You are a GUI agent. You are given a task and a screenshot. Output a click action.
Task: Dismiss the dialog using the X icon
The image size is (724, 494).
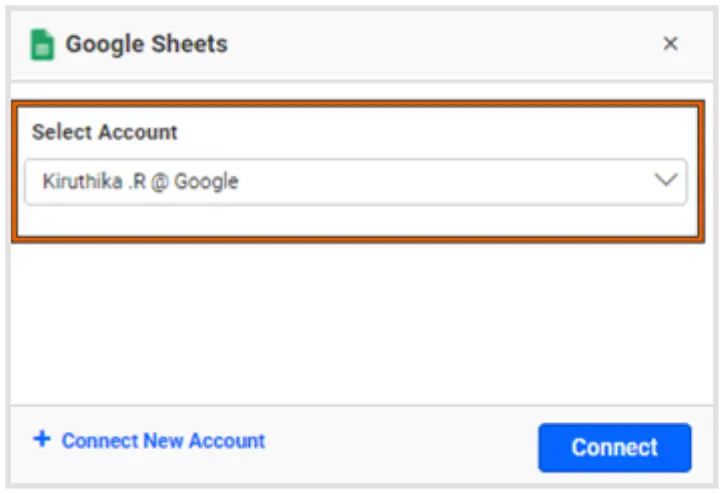(x=670, y=44)
